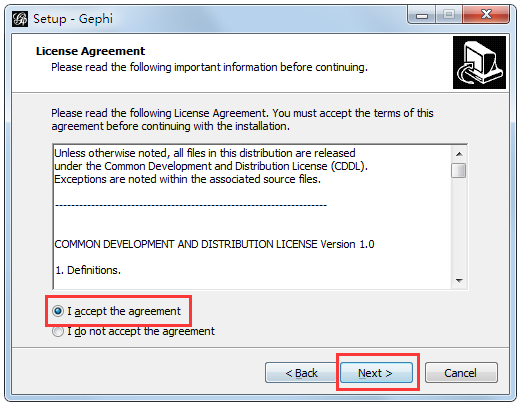
Task: Click the license text scroll down arrow
Action: tap(459, 281)
